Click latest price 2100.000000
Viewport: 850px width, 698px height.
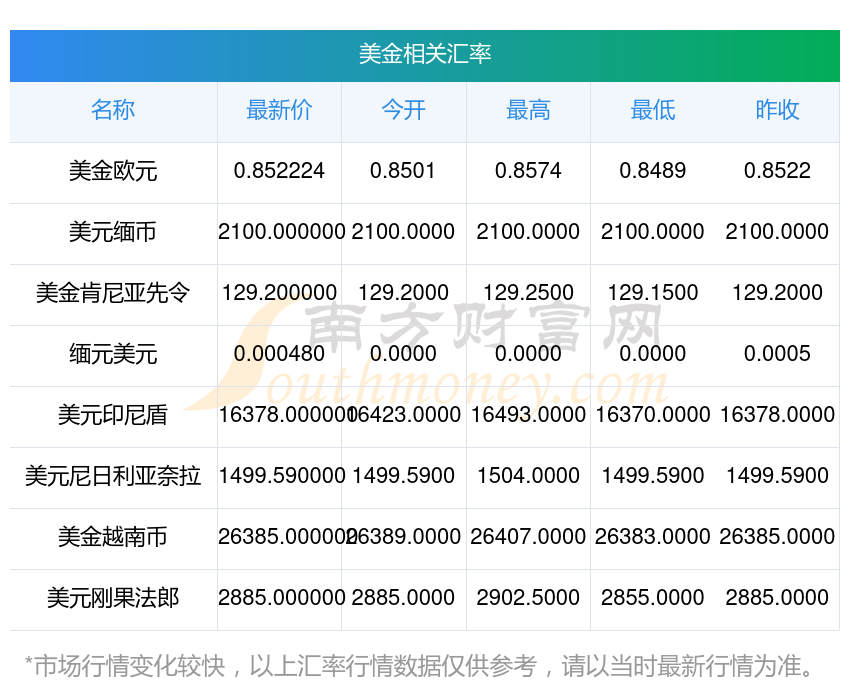tap(281, 232)
